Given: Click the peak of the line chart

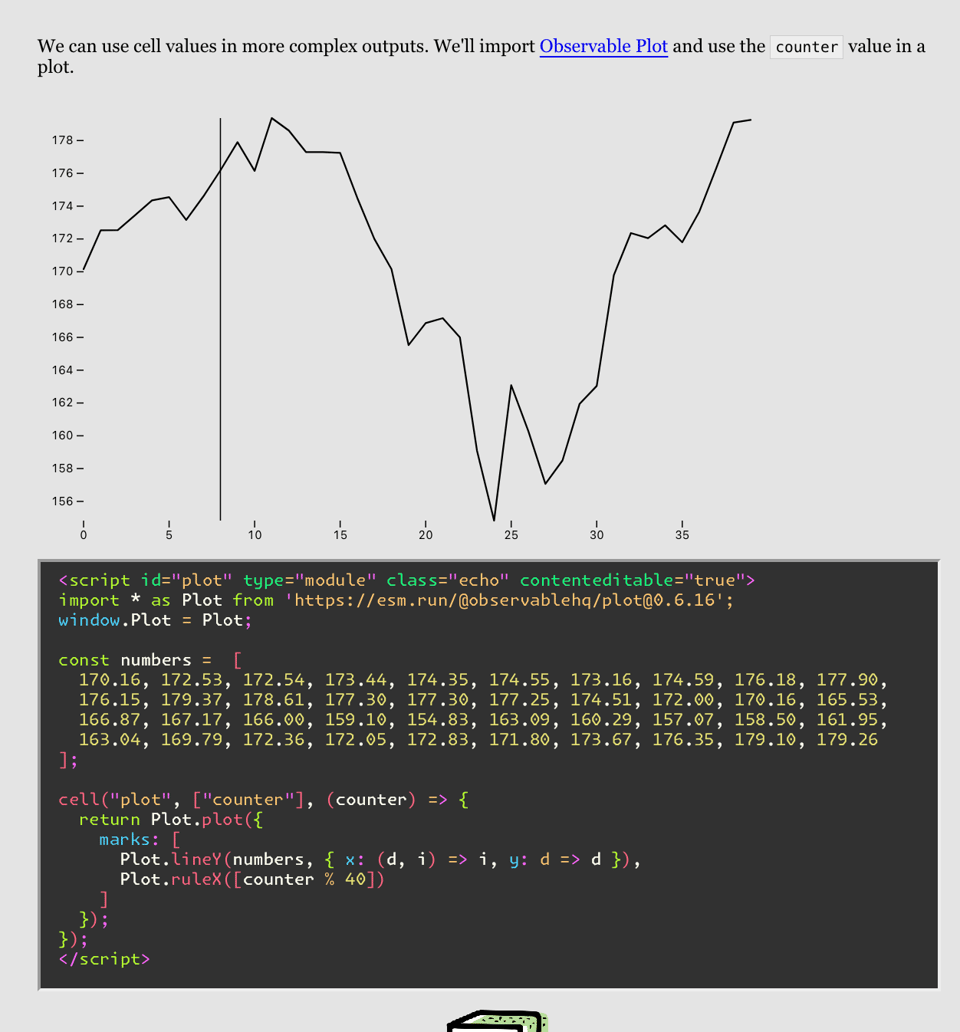Looking at the screenshot, I should point(274,118).
